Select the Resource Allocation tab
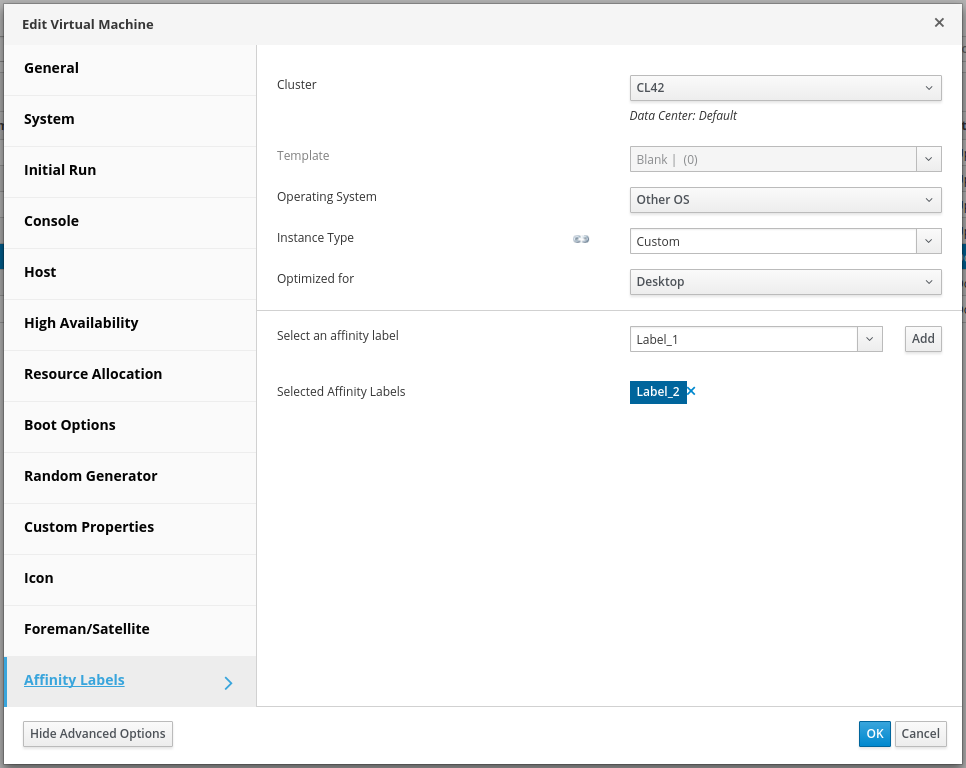The image size is (966, 768). pos(93,374)
